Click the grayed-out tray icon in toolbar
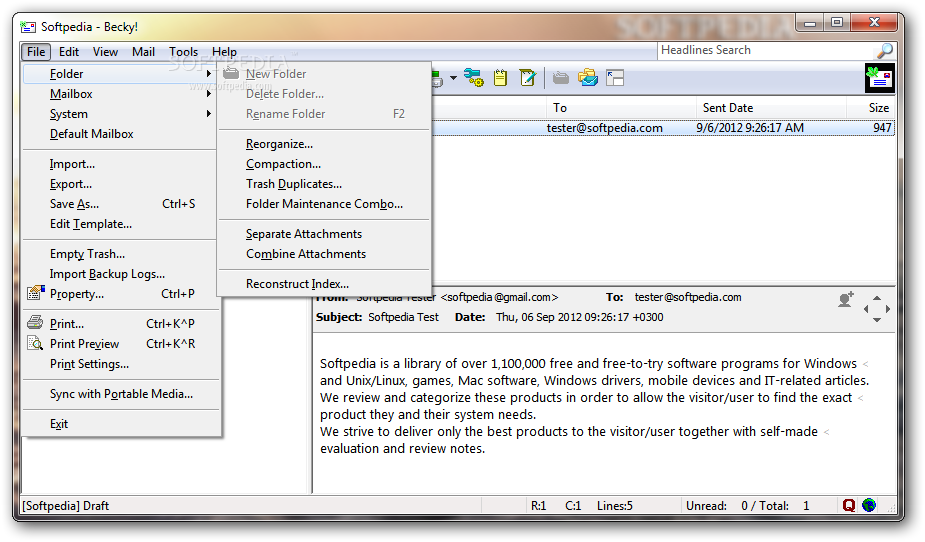 (x=560, y=78)
